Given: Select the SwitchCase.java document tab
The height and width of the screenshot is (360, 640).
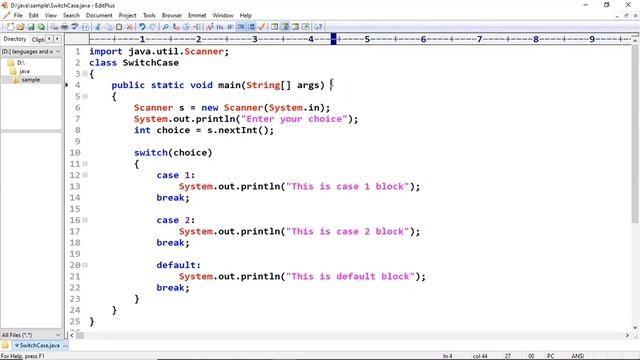Looking at the screenshot, I should pos(40,346).
